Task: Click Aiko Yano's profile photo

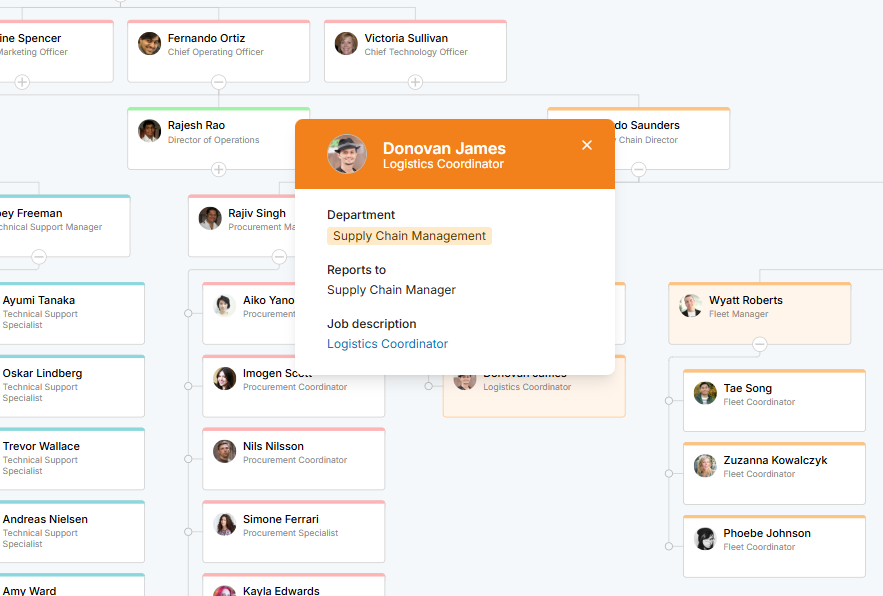Action: 224,306
